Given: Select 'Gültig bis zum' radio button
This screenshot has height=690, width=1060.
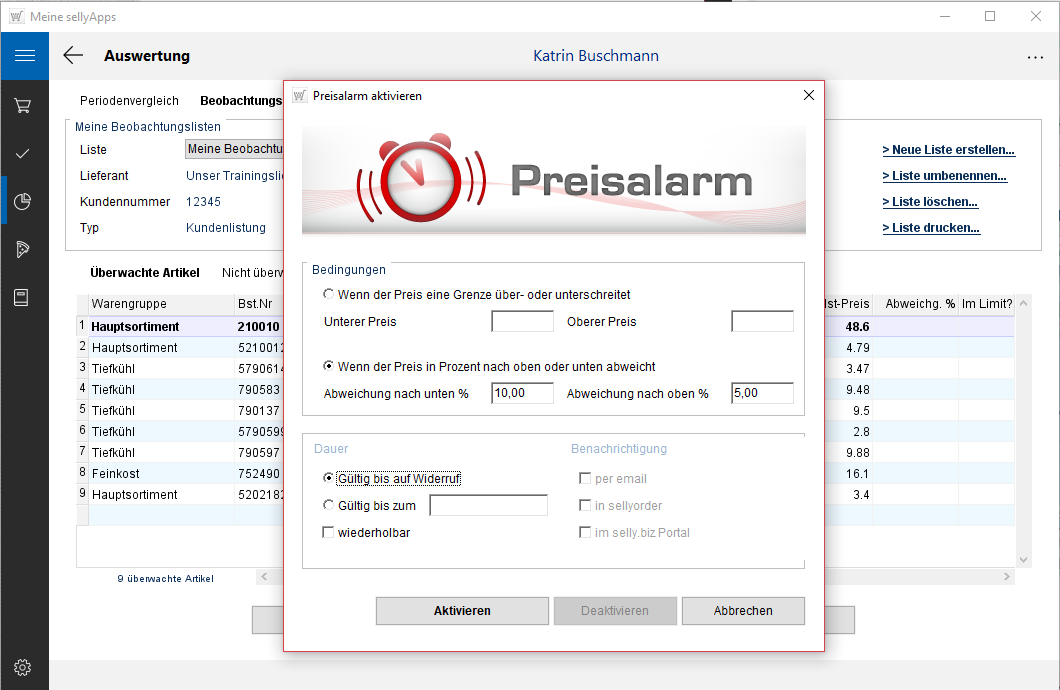Looking at the screenshot, I should [330, 506].
